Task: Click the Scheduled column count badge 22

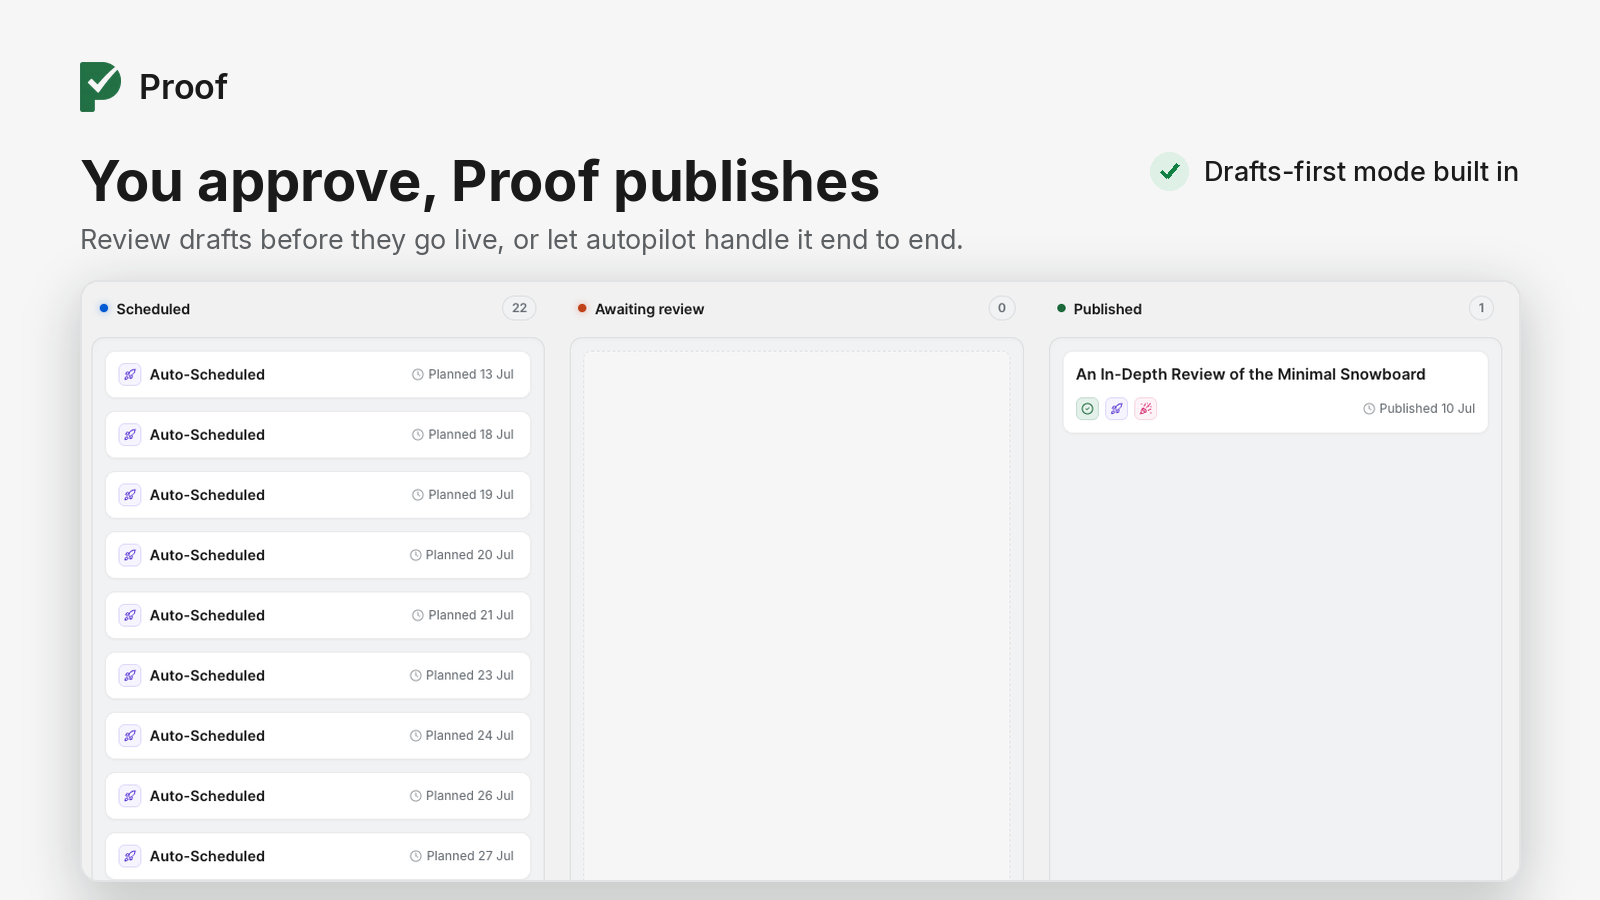Action: [x=519, y=308]
